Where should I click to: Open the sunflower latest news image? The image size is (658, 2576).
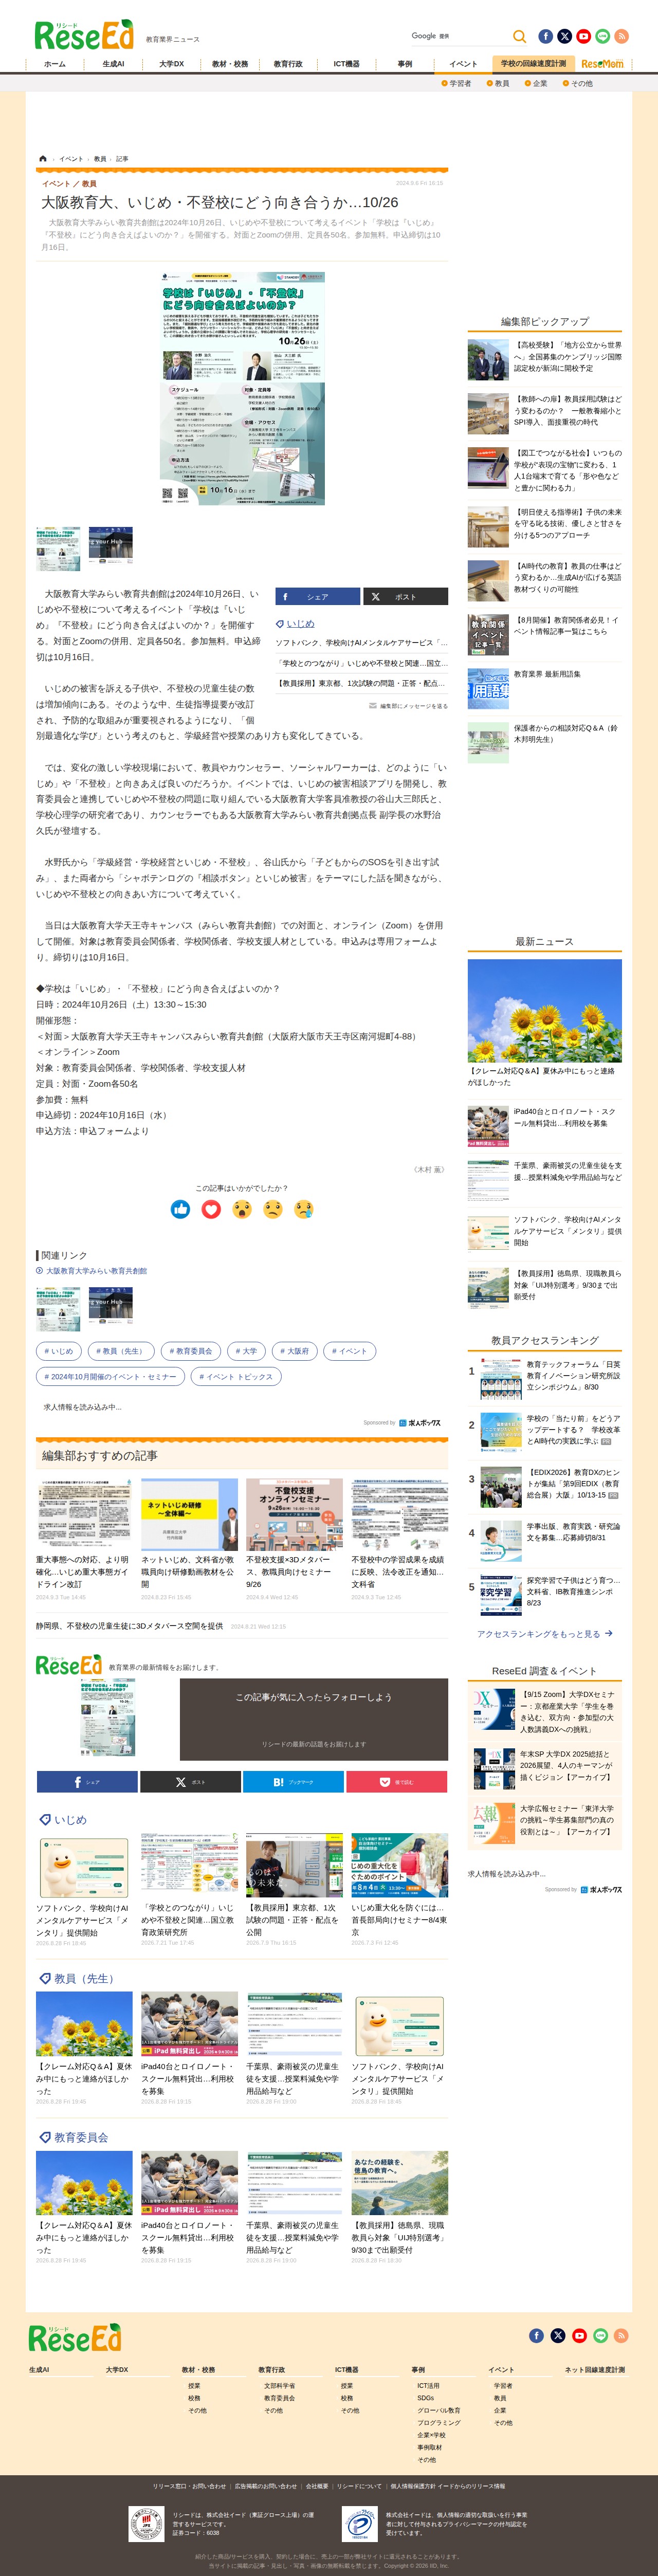[545, 1011]
